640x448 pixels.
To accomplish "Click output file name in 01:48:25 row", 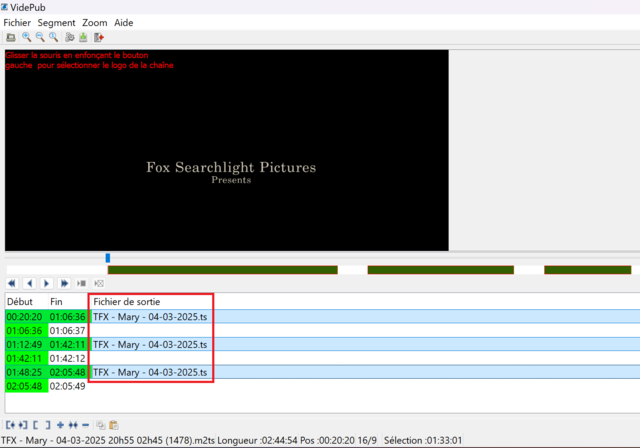I will click(x=150, y=373).
